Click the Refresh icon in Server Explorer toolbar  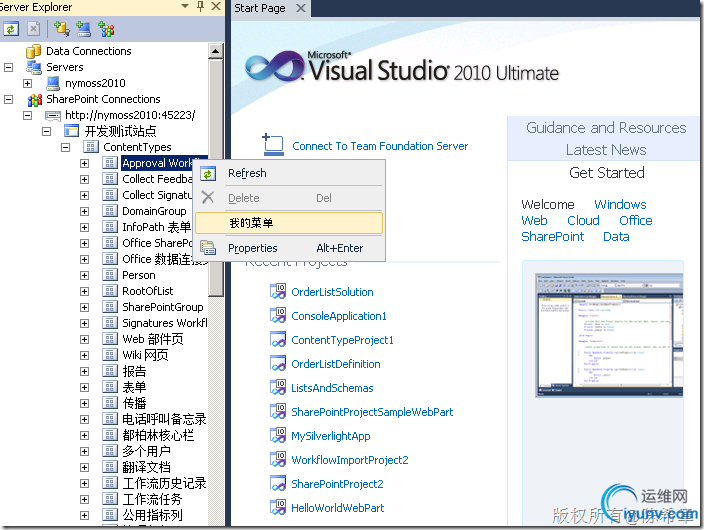pyautogui.click(x=11, y=29)
